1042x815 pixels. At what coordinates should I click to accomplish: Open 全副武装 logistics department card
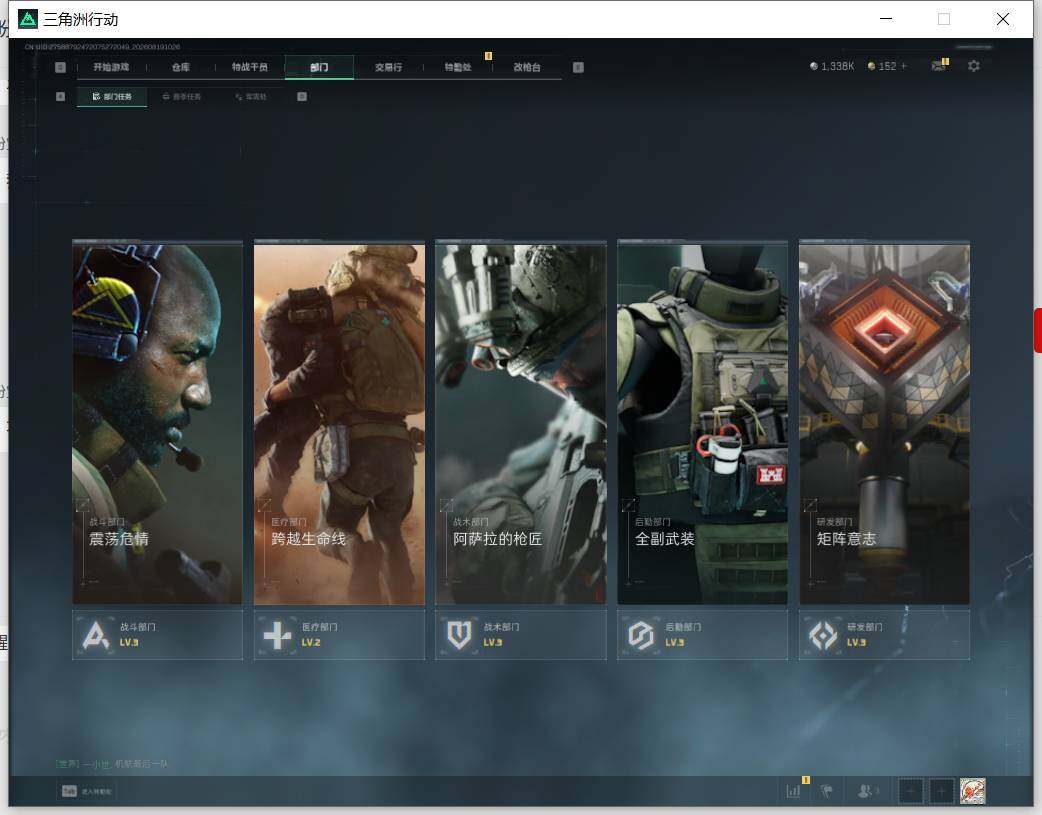click(x=702, y=423)
